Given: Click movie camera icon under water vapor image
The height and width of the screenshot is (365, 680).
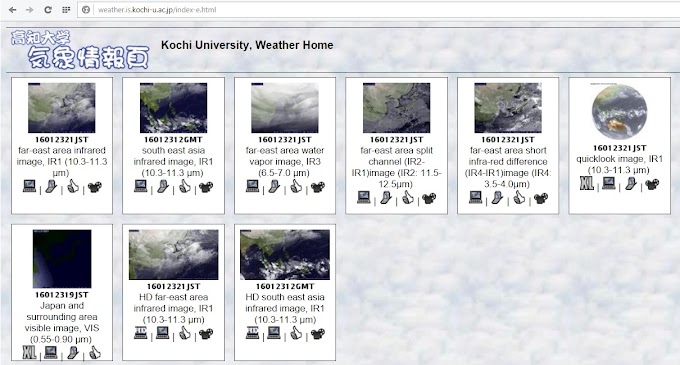Looking at the screenshot, I should [x=318, y=187].
